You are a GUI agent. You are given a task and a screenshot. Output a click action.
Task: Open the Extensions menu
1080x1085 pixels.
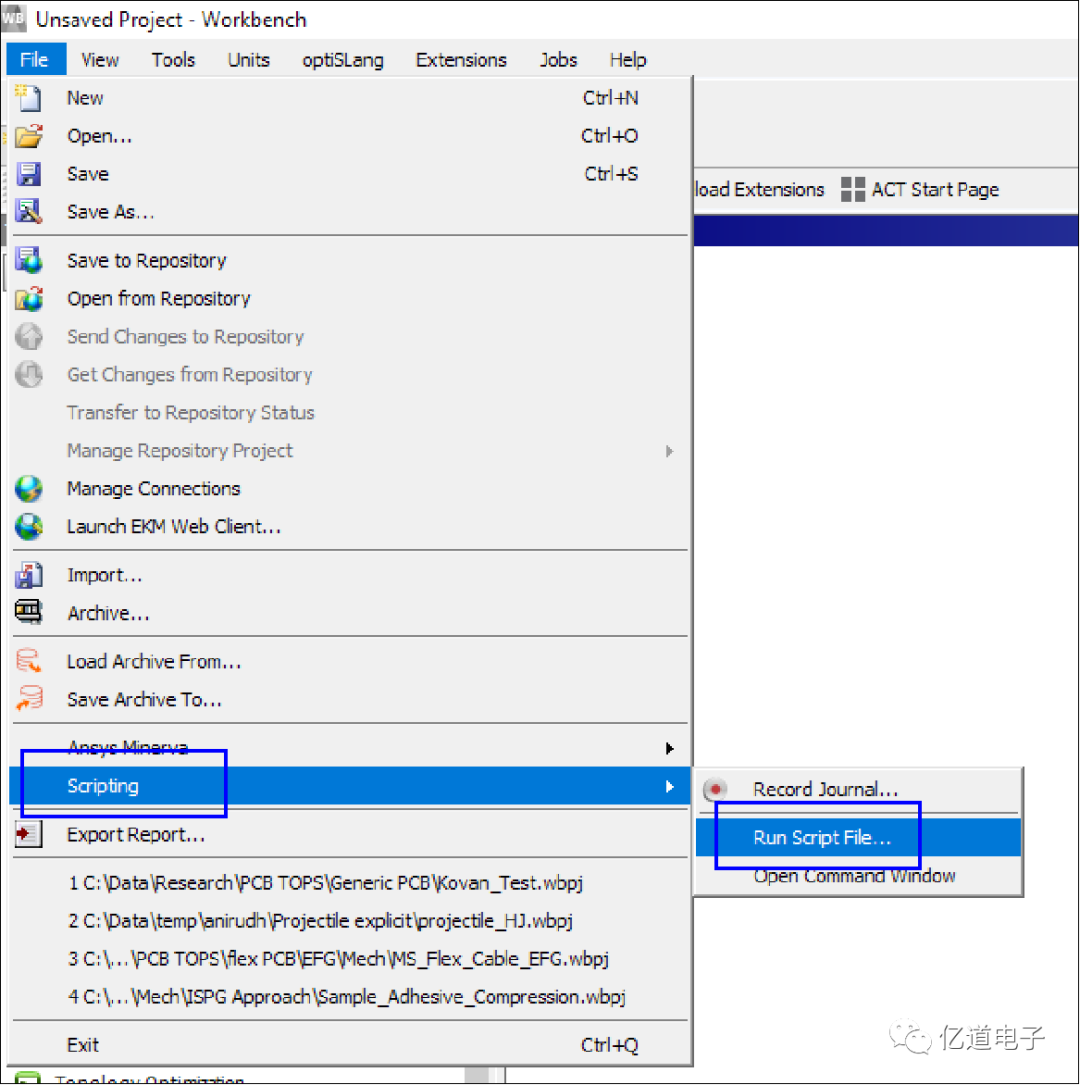[461, 60]
